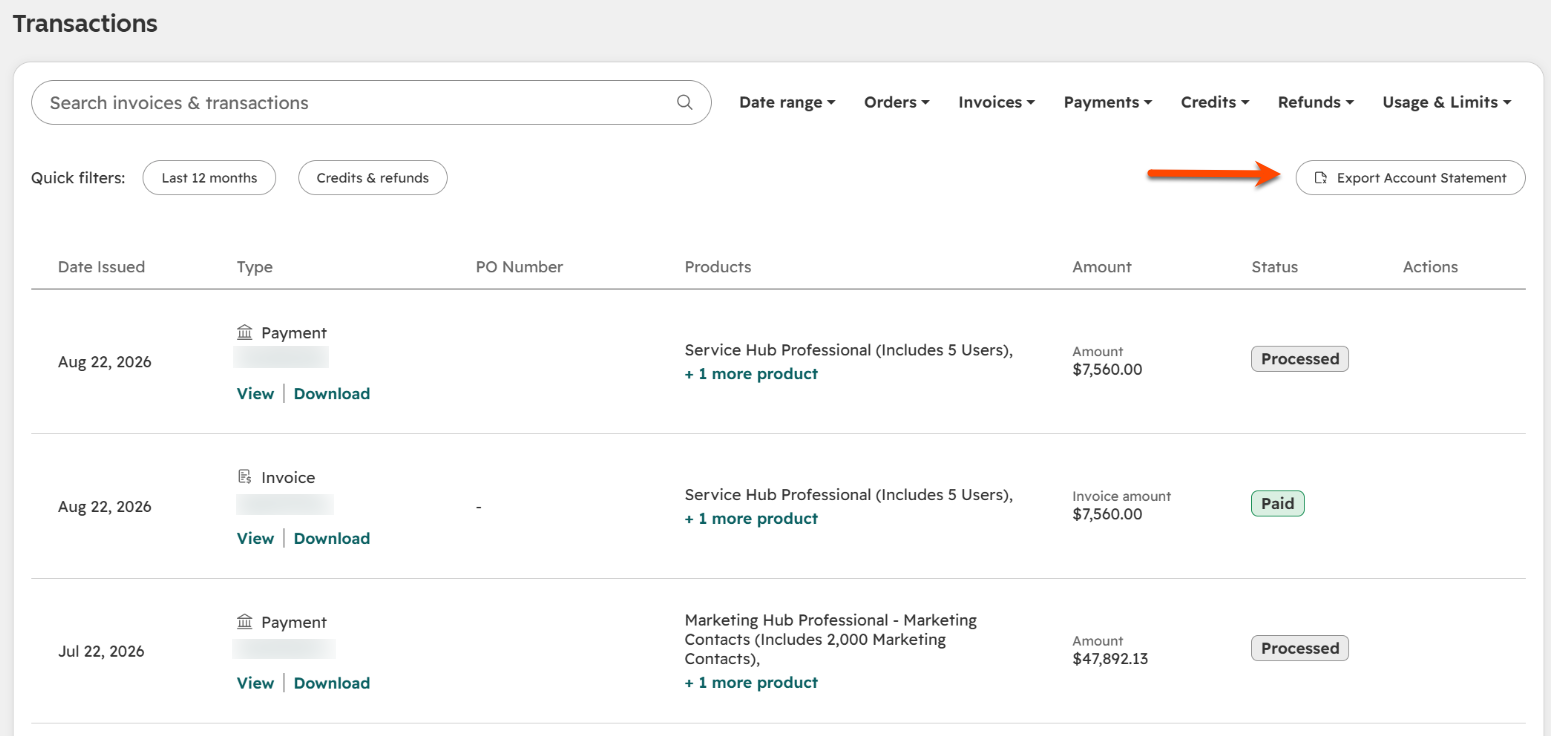
Task: Open the Invoices filter dropdown
Action: (996, 102)
